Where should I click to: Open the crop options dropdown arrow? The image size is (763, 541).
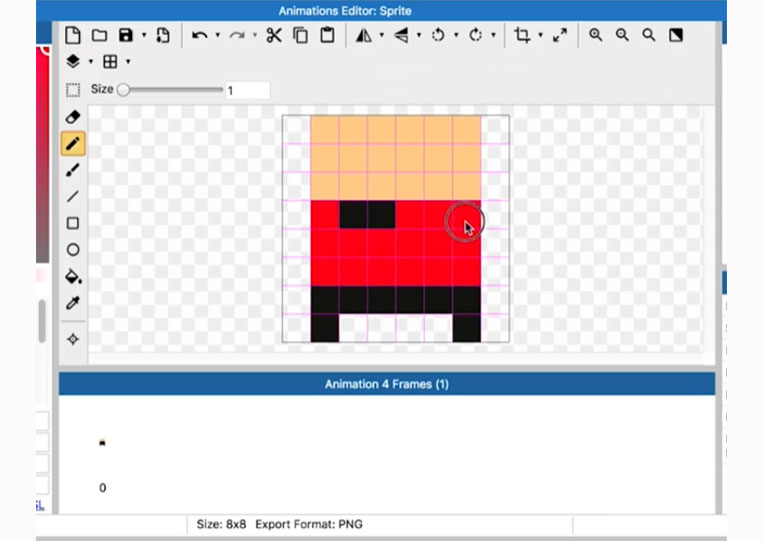pyautogui.click(x=540, y=35)
